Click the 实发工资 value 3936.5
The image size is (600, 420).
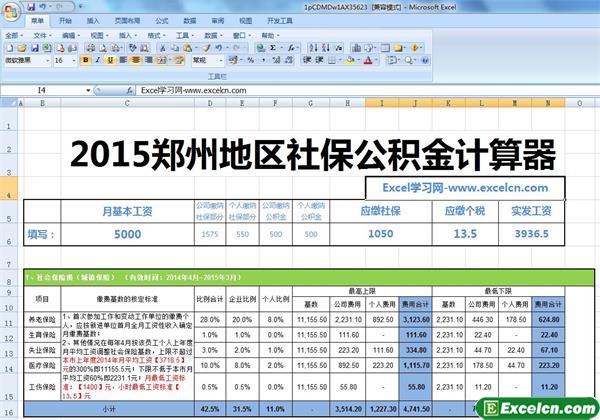click(x=532, y=234)
